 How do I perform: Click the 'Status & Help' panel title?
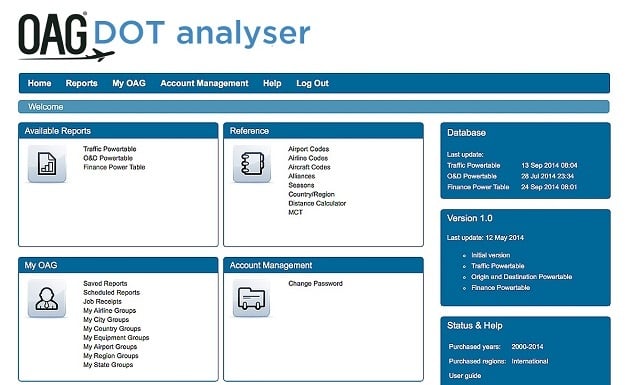[475, 326]
